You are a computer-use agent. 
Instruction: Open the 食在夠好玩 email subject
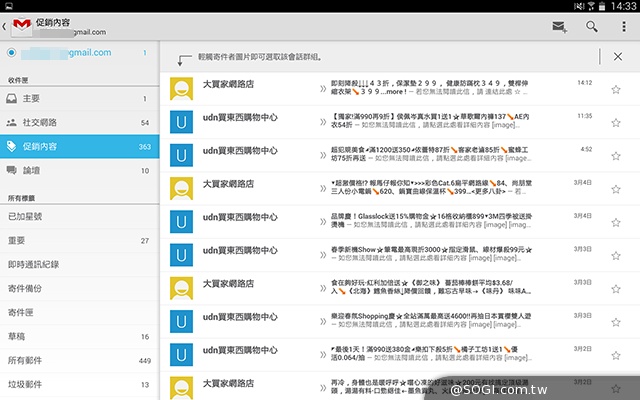[431, 287]
